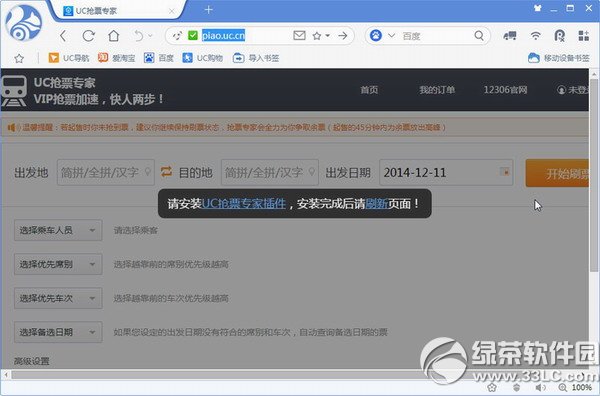Open UC导航 bookmark

(x=69, y=58)
